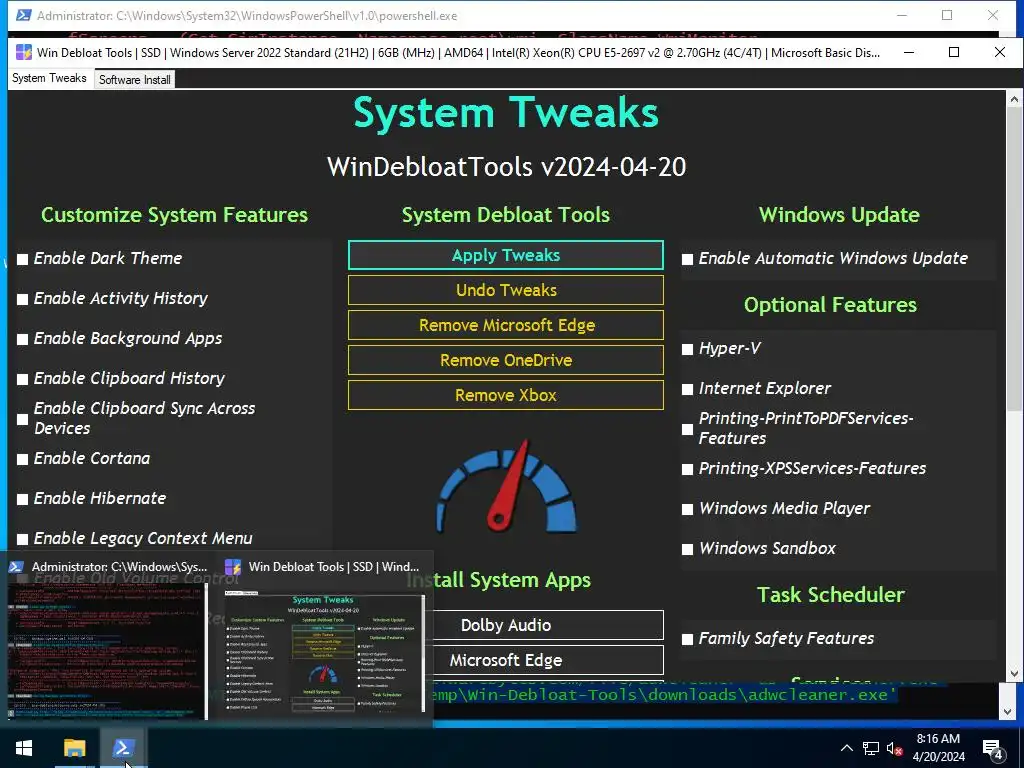Open File Explorer from the taskbar
1024x768 pixels.
coord(74,748)
